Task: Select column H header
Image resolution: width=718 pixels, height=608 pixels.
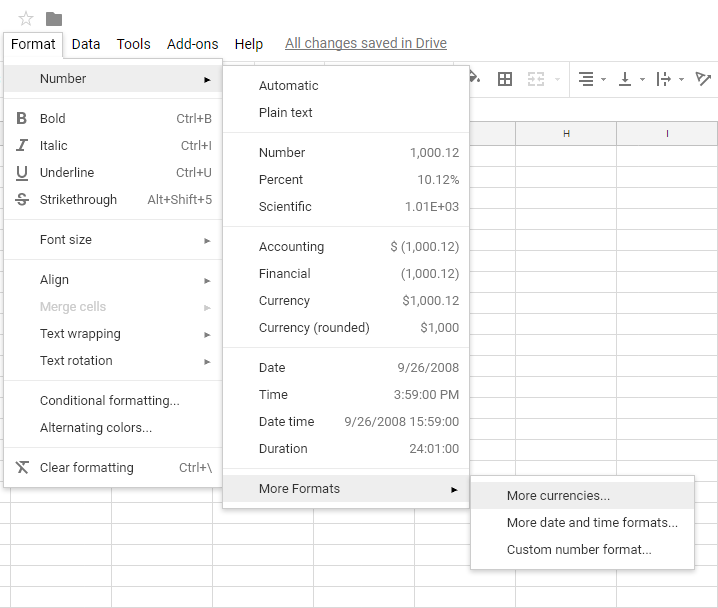Action: (566, 134)
